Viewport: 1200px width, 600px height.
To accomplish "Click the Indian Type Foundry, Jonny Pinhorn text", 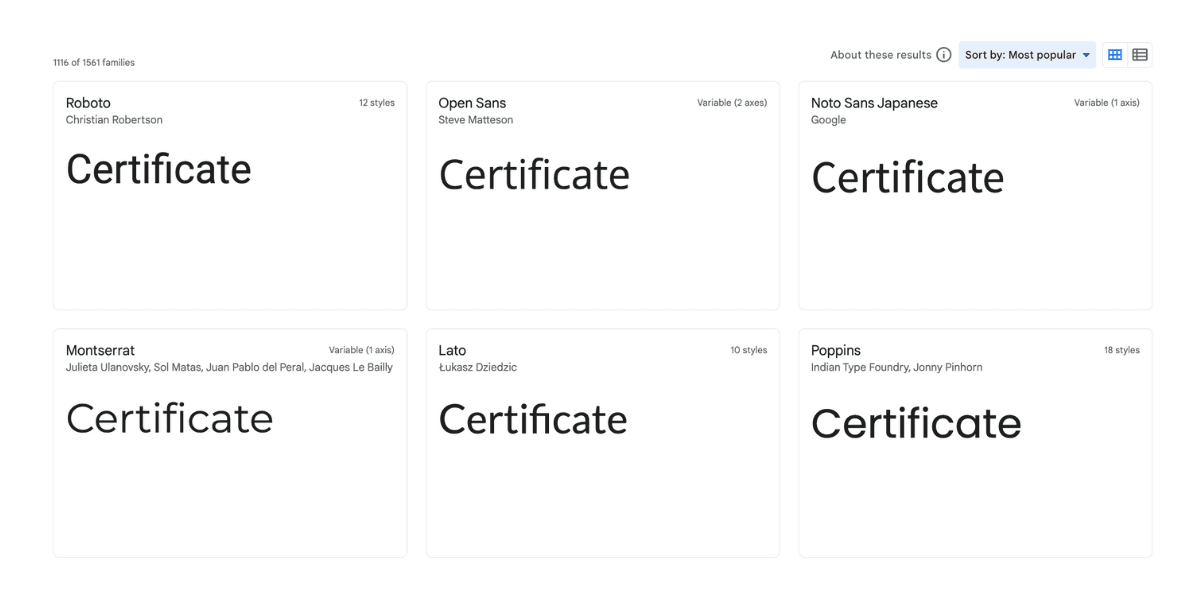I will click(x=897, y=367).
